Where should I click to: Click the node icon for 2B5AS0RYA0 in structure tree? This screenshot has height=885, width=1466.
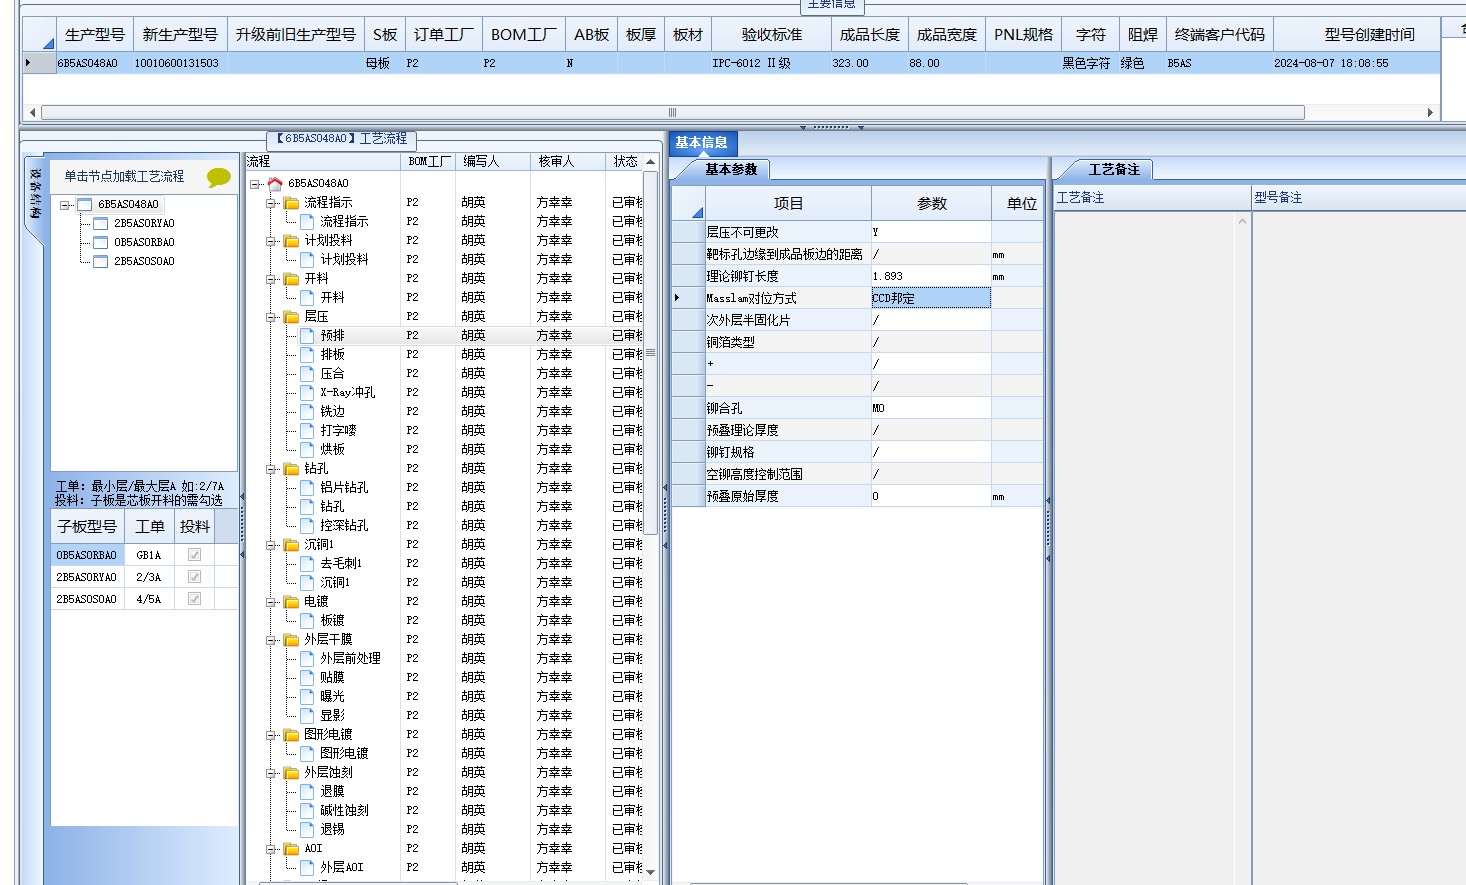(100, 223)
